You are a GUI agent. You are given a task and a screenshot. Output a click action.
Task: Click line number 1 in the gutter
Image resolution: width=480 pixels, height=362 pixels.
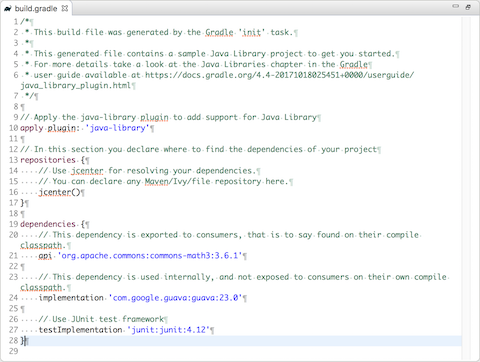pos(16,22)
